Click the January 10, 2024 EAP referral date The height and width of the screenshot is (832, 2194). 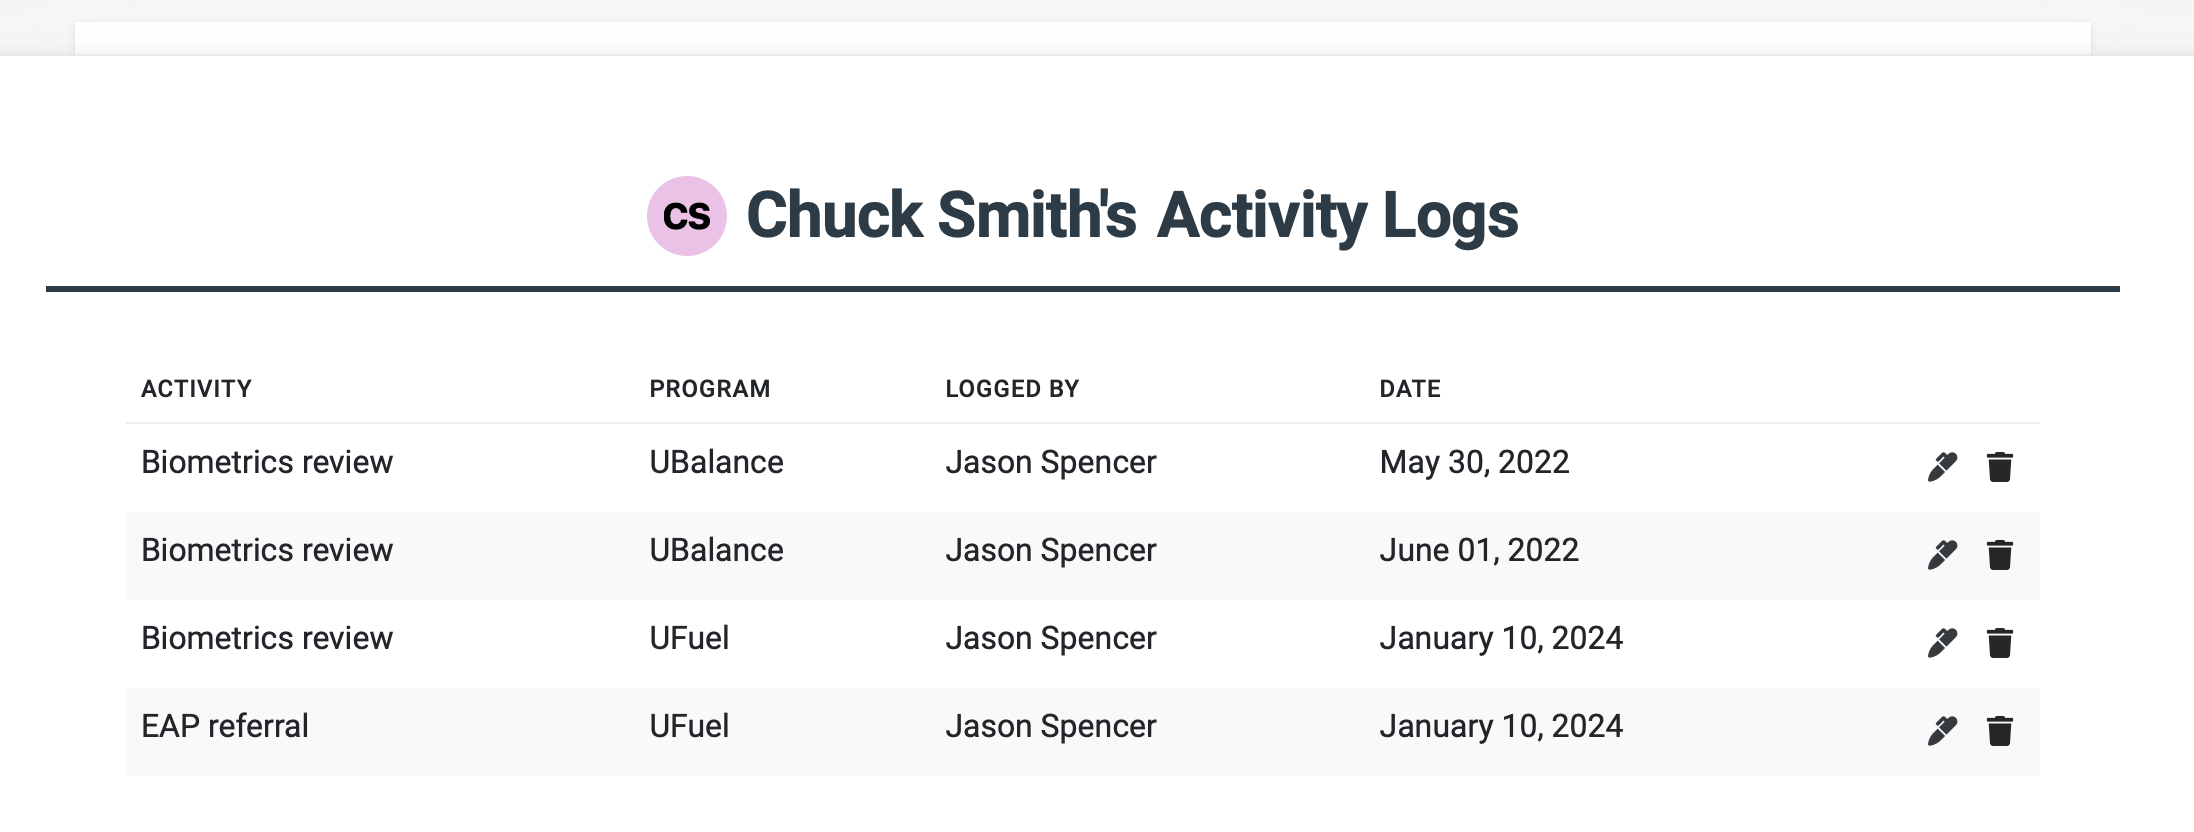[x=1501, y=726]
